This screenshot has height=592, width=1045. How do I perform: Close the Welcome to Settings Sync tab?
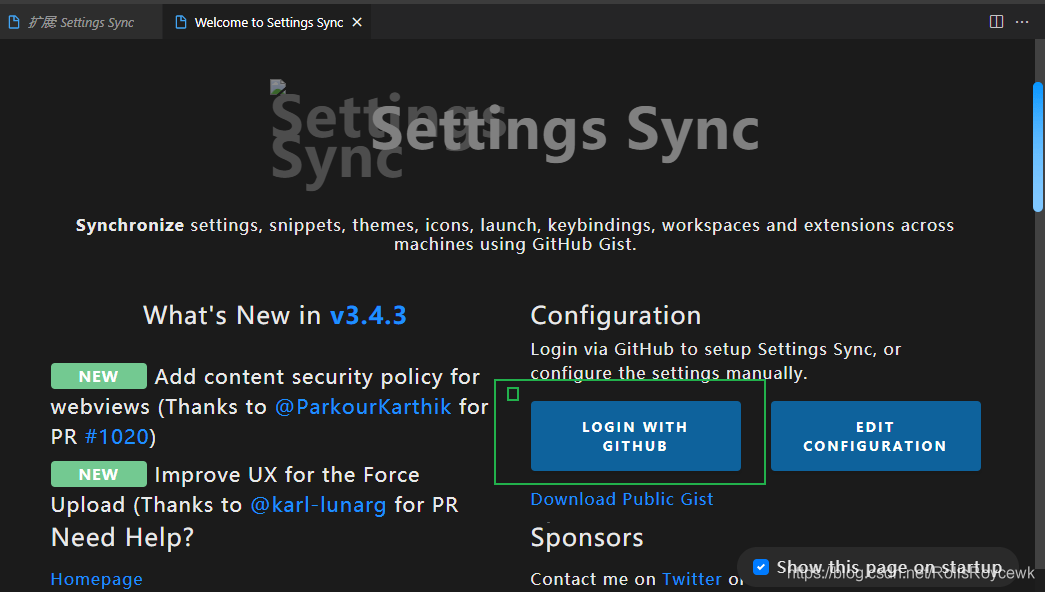357,22
